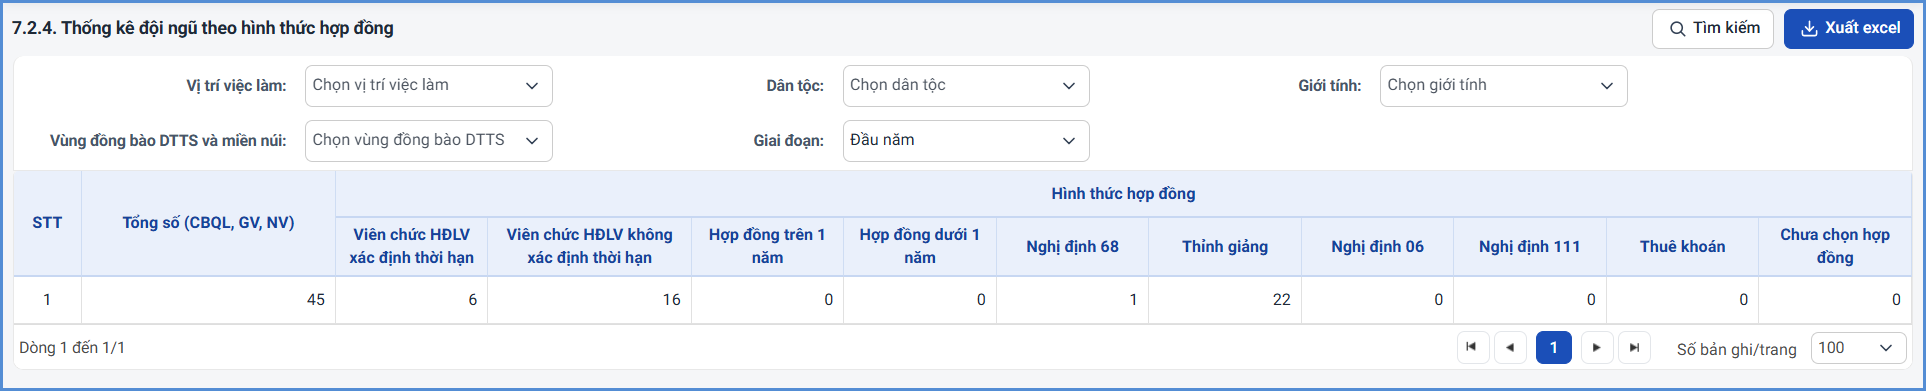Click the Dòng 1 đến 1/1 status text
1926x391 pixels.
tap(72, 348)
